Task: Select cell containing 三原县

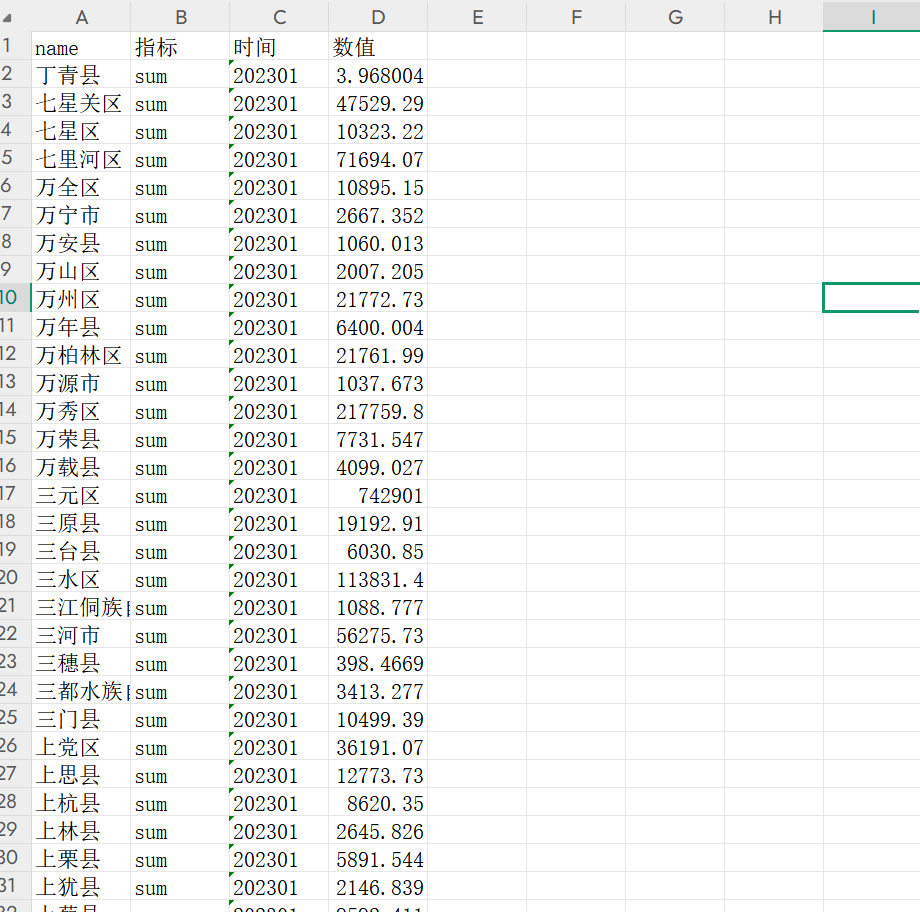Action: (x=81, y=522)
